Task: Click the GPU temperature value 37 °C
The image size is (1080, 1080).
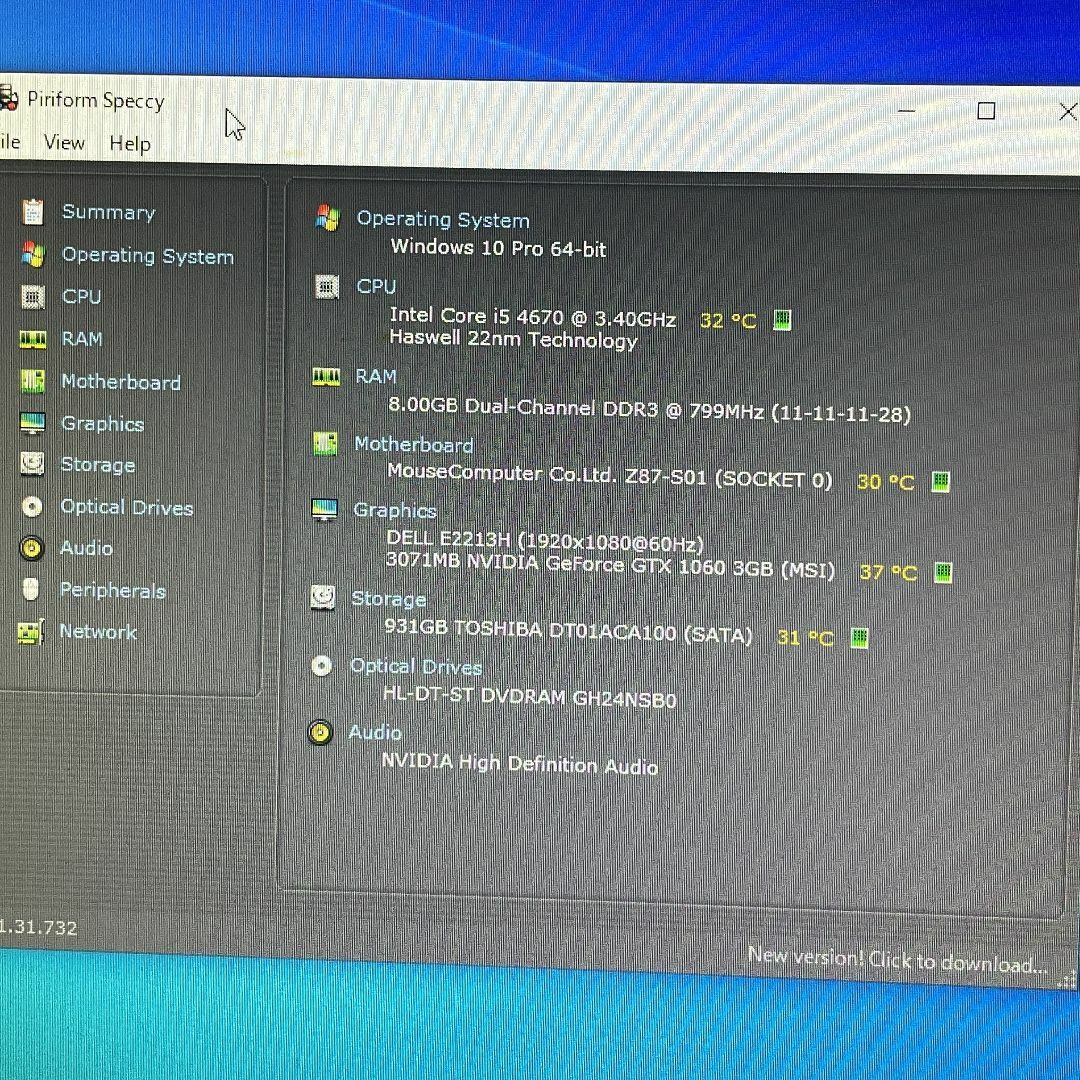Action: coord(889,572)
